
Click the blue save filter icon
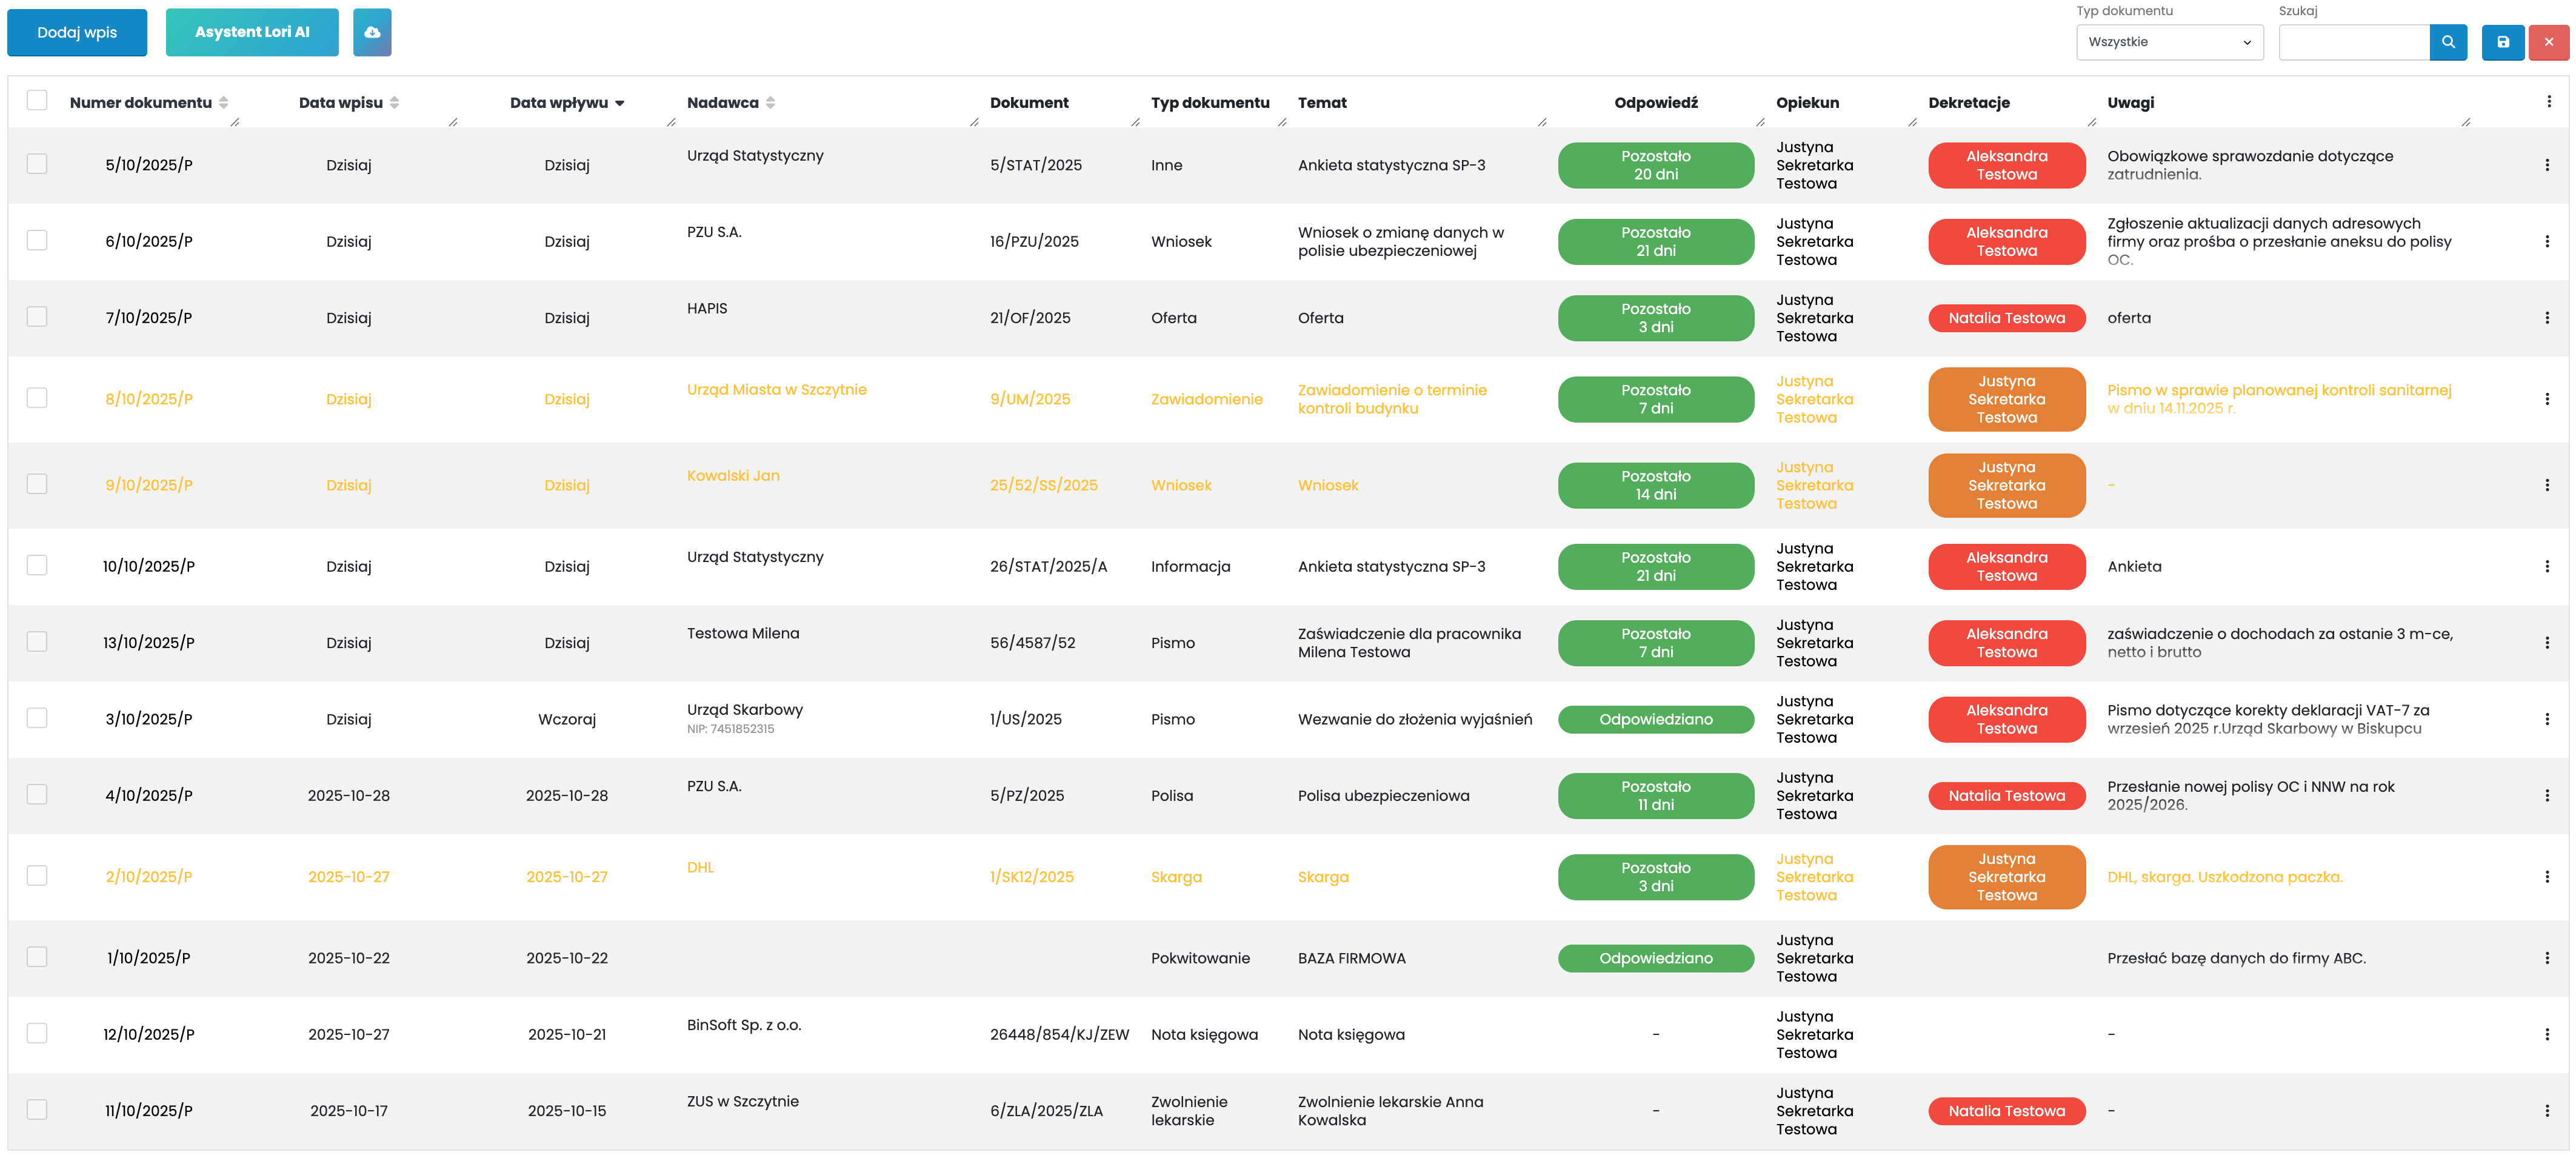coord(2503,42)
